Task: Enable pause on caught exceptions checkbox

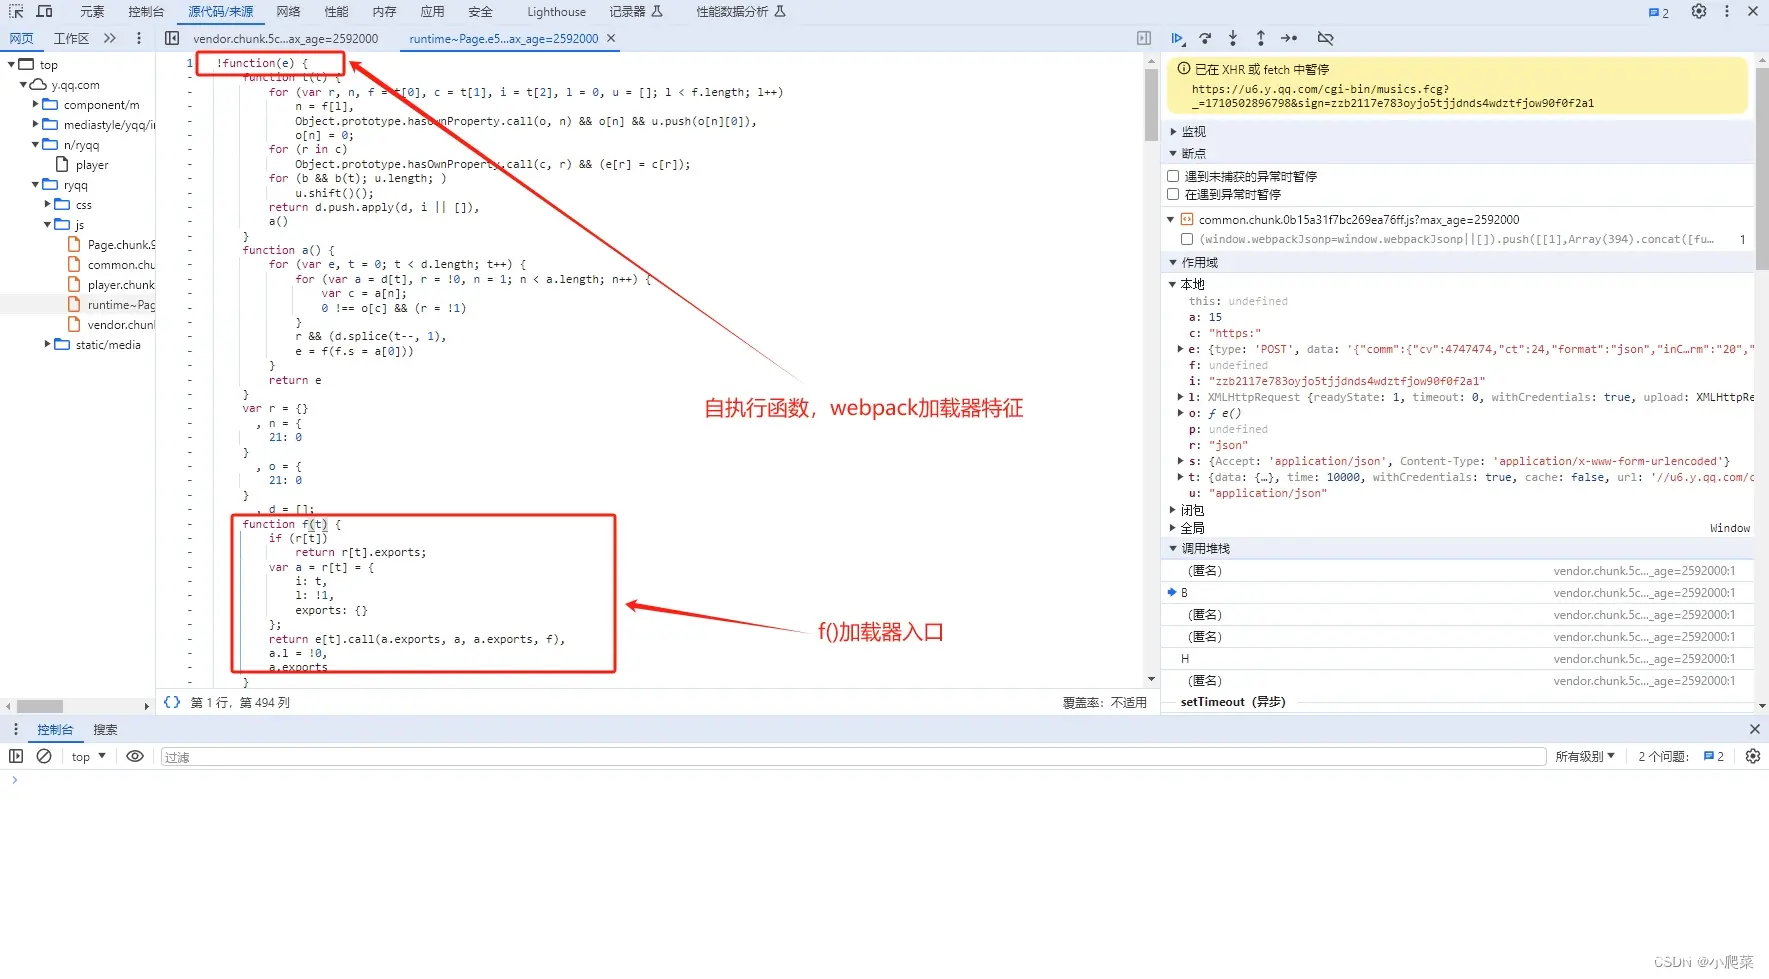Action: point(1173,194)
